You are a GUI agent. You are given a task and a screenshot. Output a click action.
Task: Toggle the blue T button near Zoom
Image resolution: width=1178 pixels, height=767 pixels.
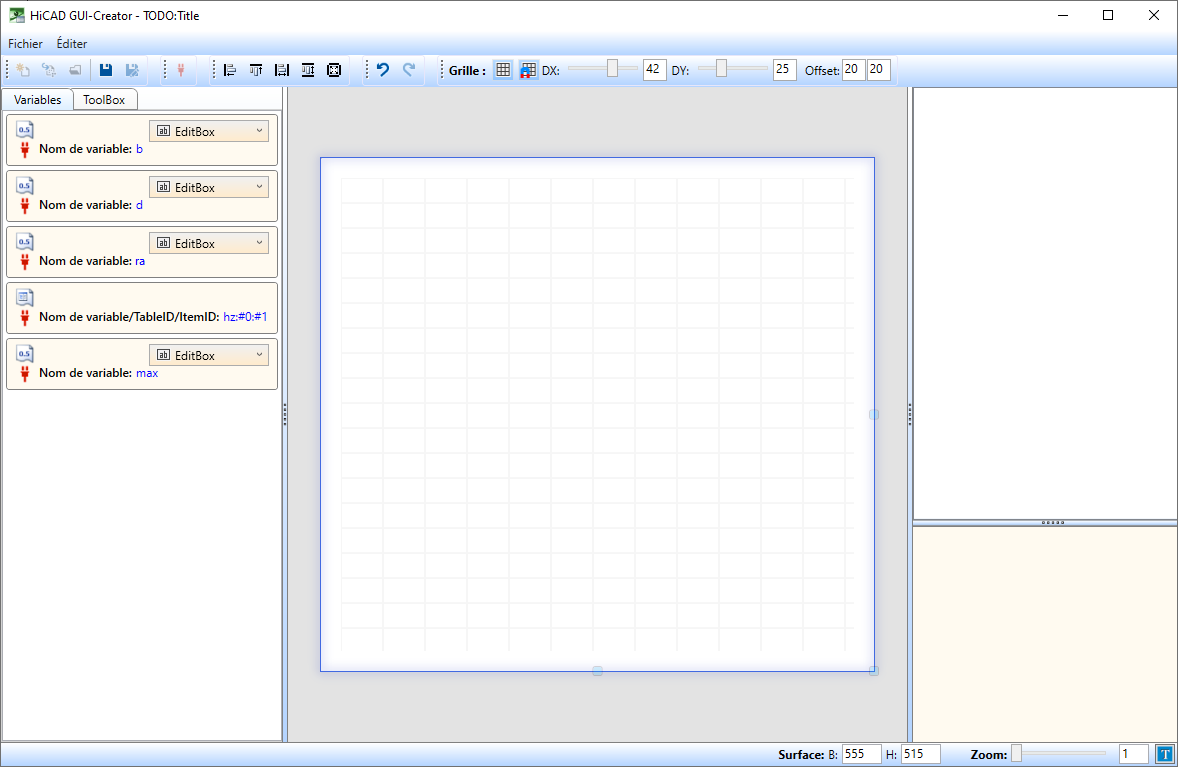[x=1164, y=754]
